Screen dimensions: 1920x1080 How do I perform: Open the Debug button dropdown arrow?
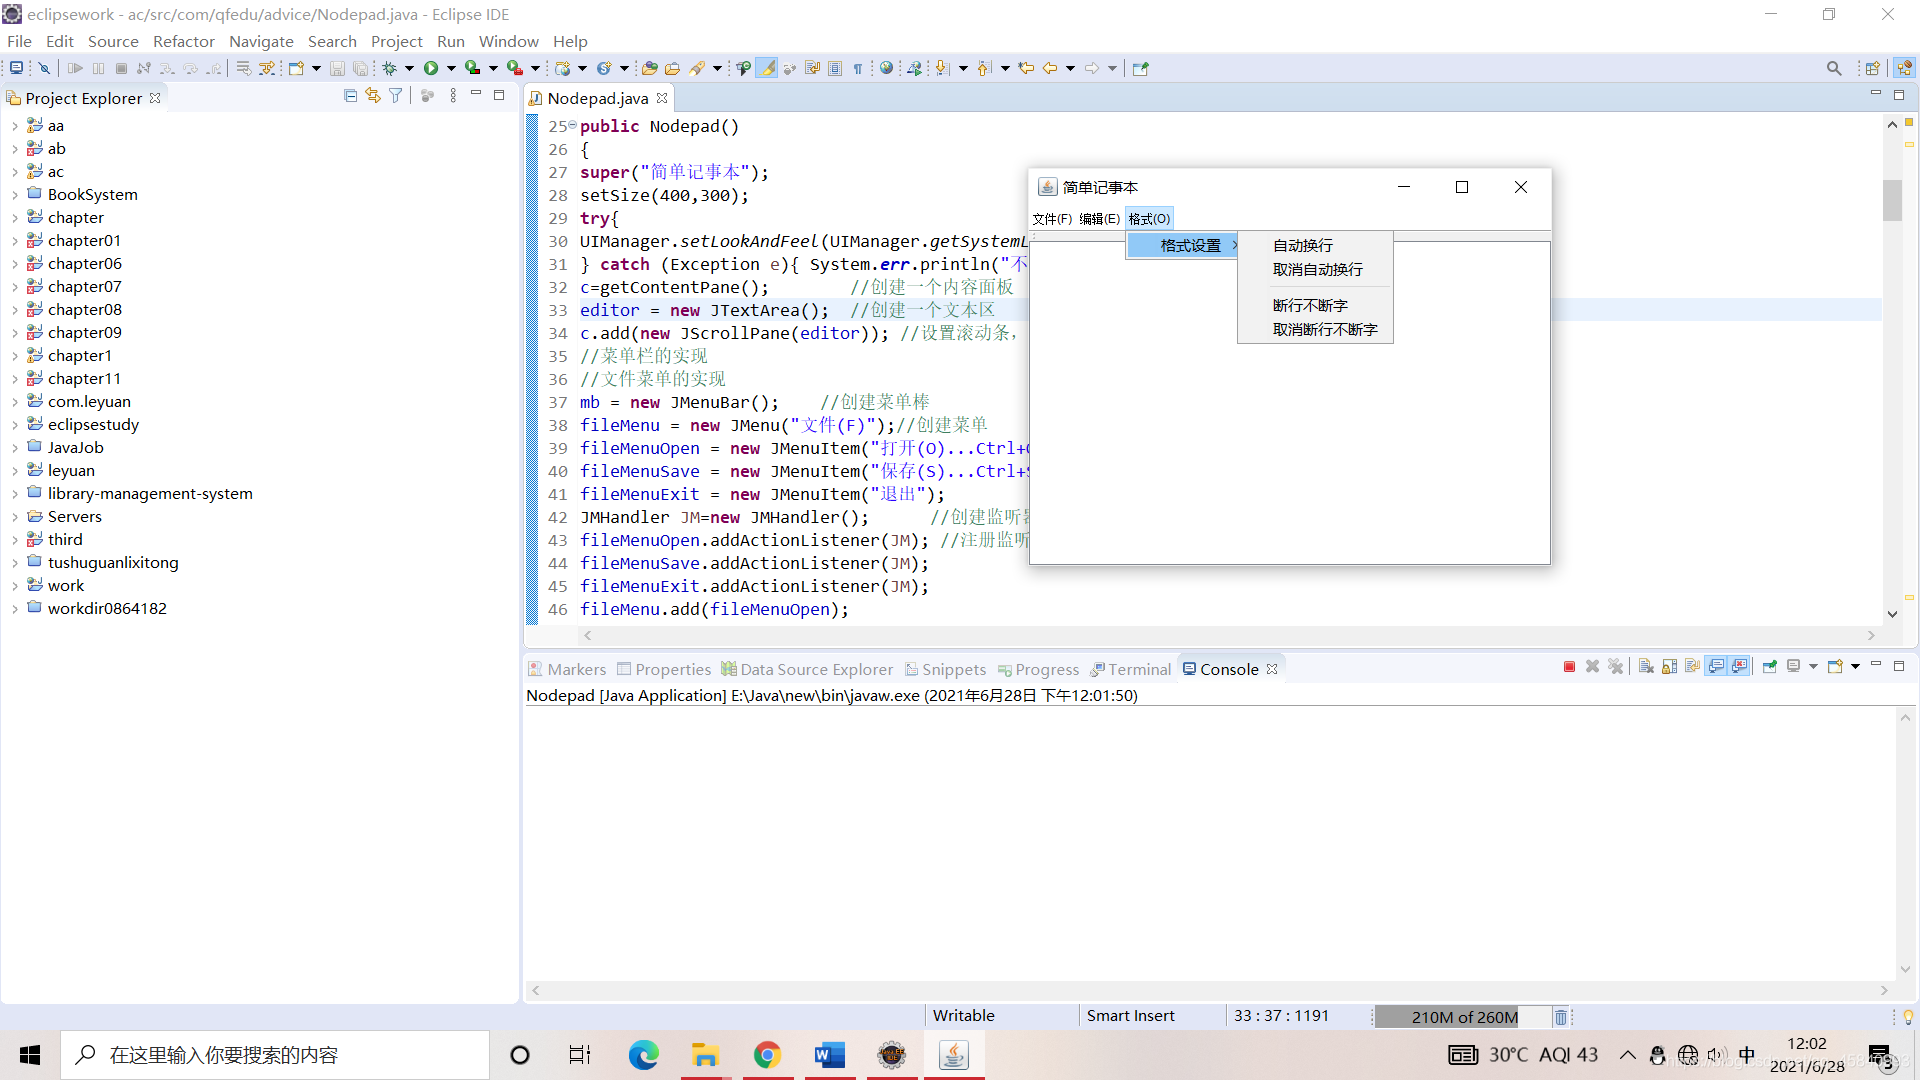click(409, 68)
